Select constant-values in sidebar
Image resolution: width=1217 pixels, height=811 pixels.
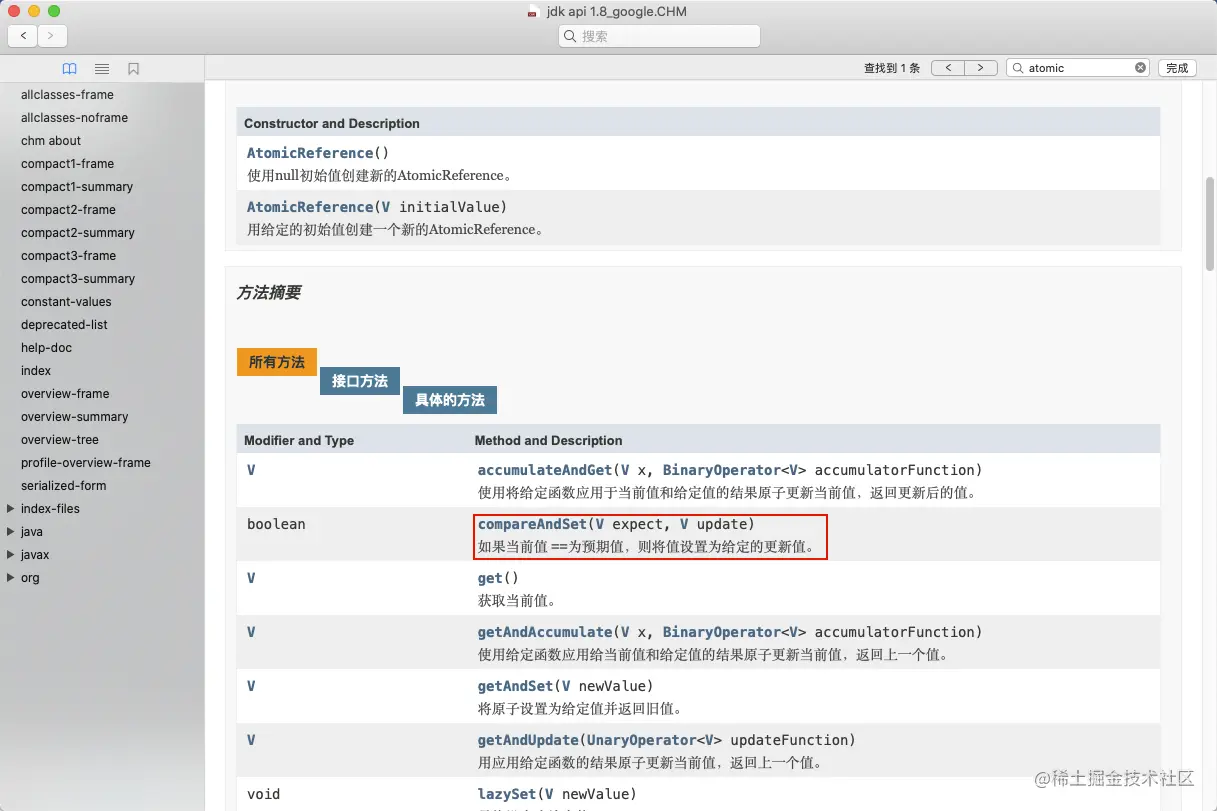coord(66,302)
